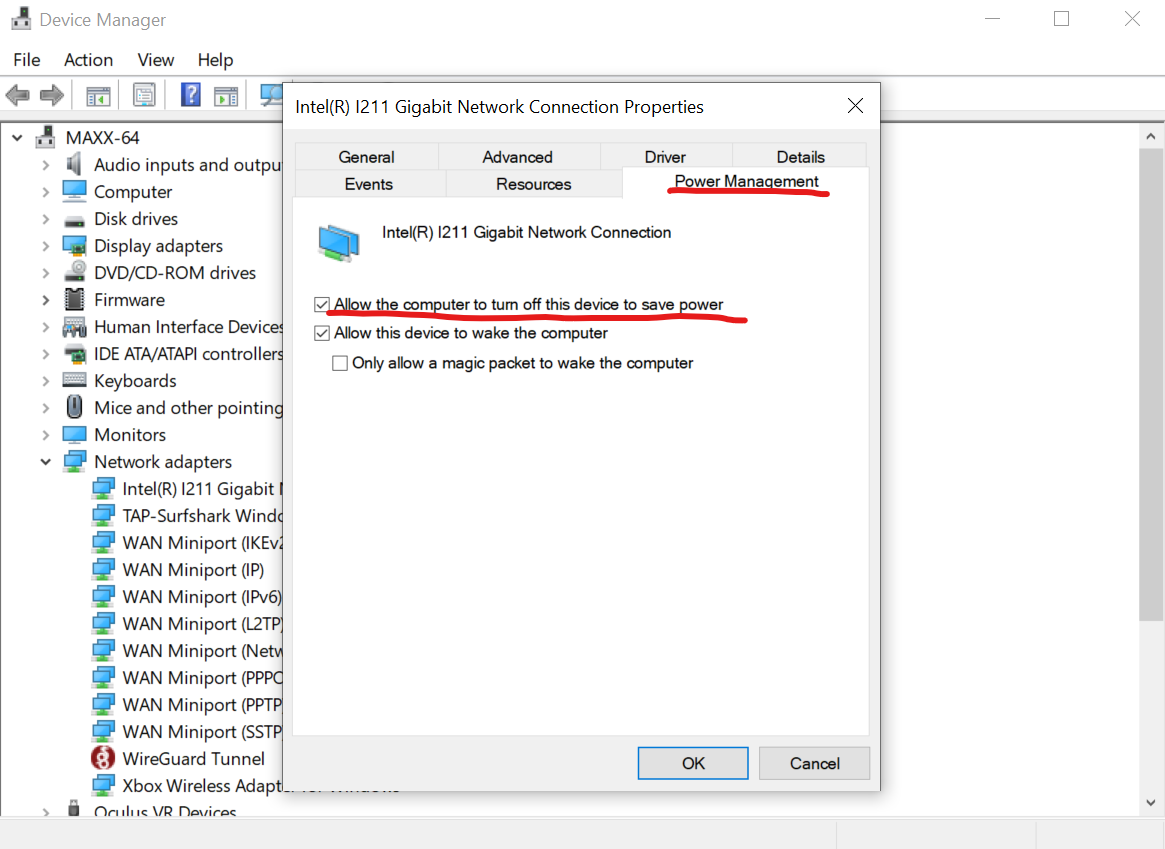
Task: Click the Show/Hide Action Pane toolbar icon
Action: pyautogui.click(x=226, y=95)
